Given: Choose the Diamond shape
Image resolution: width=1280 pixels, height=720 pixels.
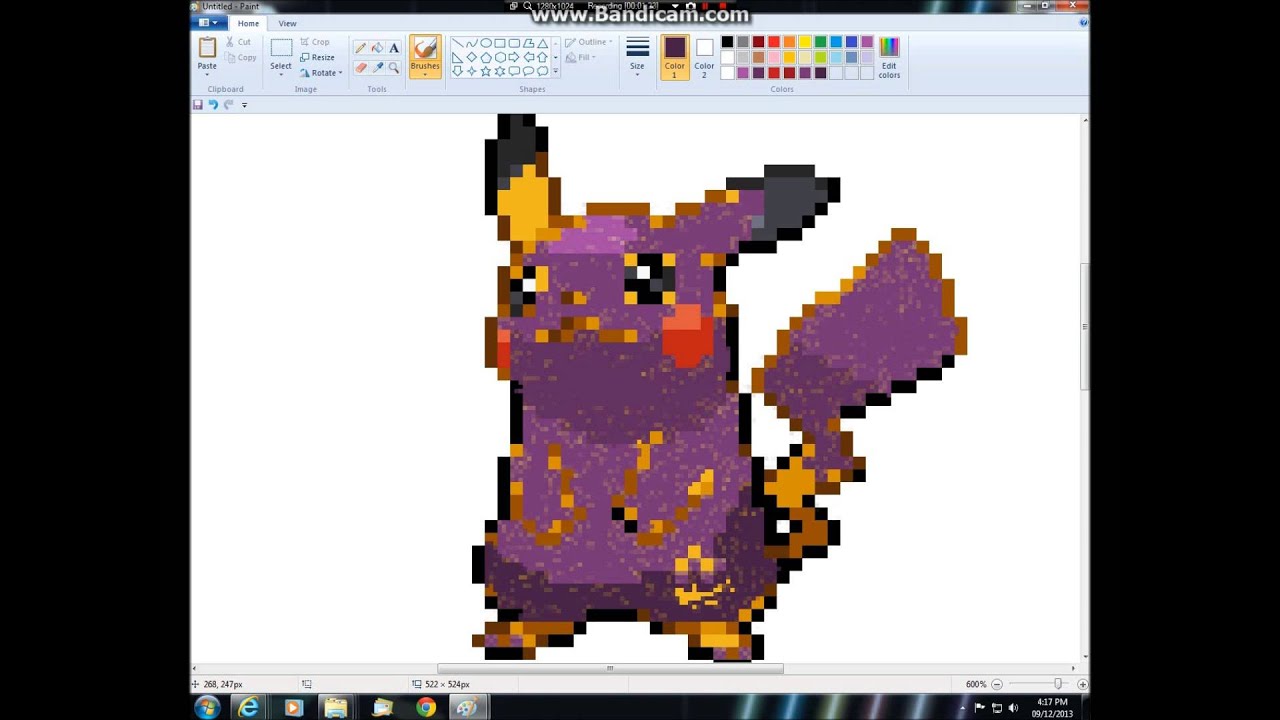Looking at the screenshot, I should (x=472, y=57).
